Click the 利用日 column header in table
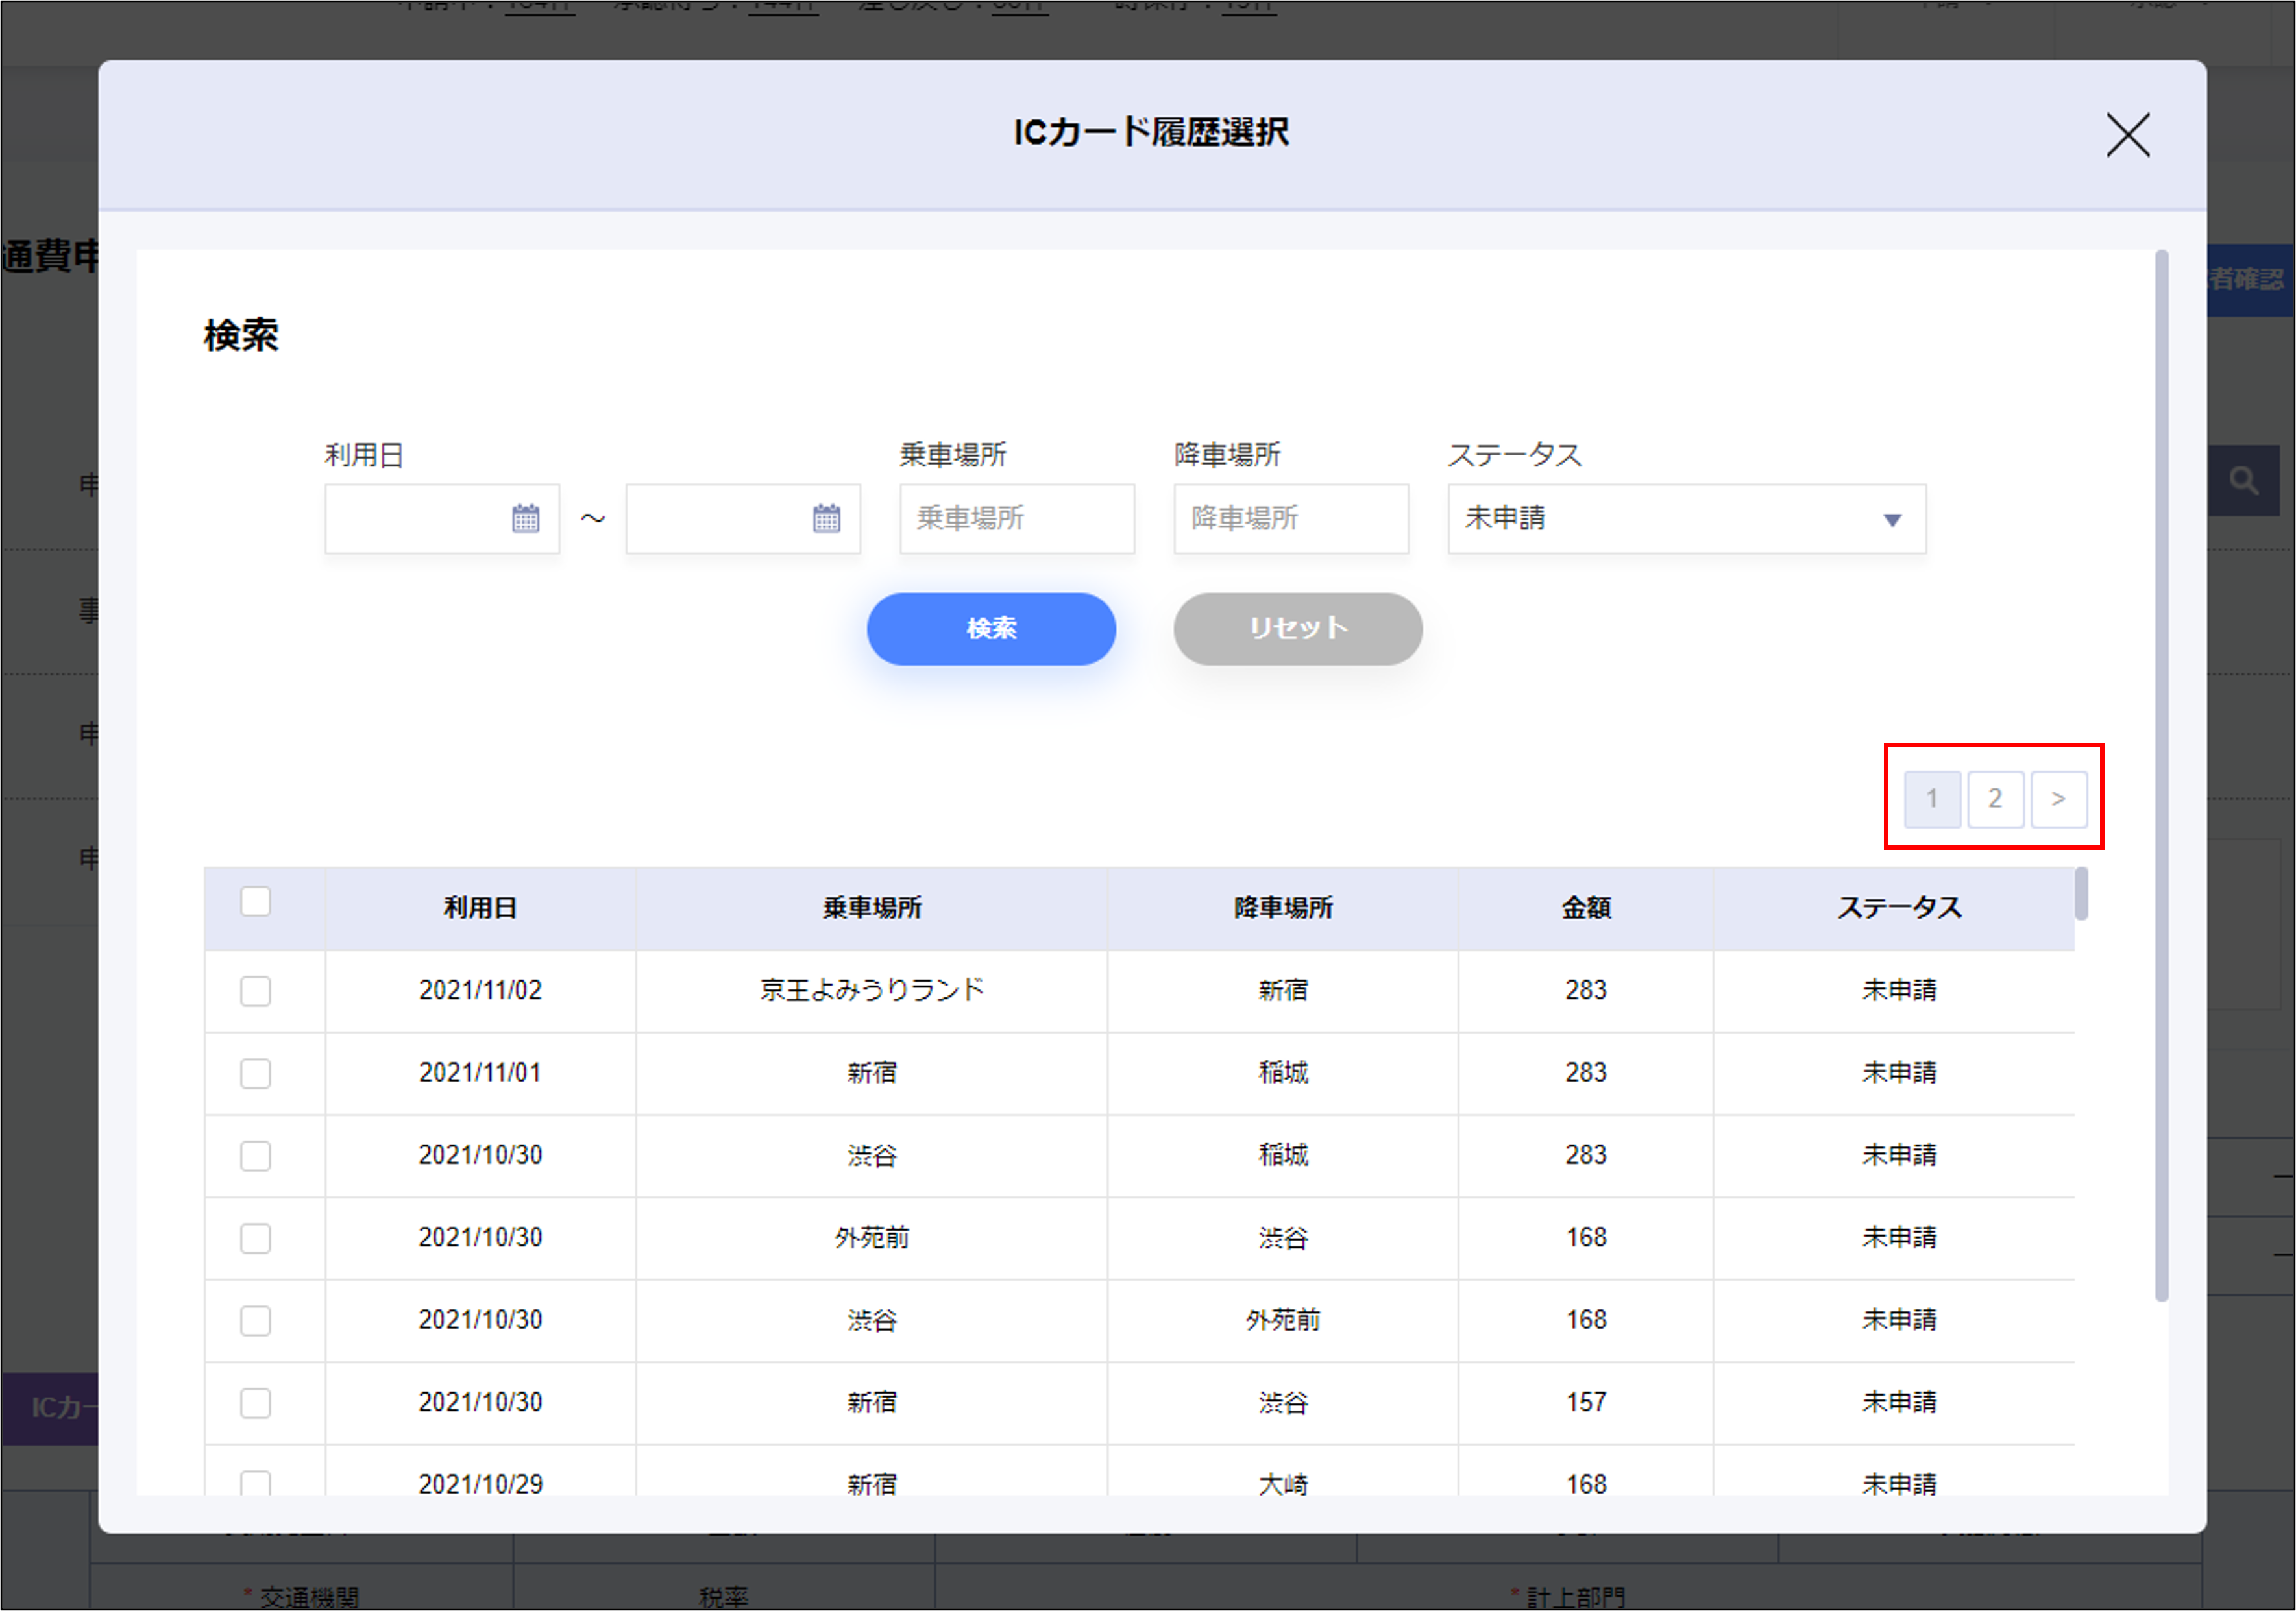 (x=480, y=908)
